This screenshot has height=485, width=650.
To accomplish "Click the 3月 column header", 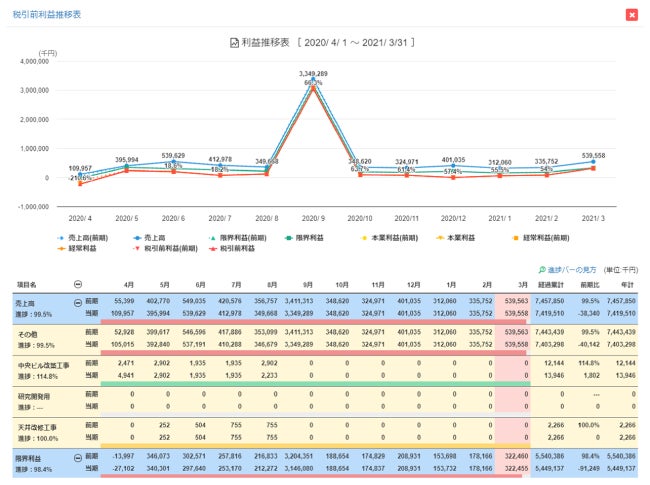I will (x=523, y=285).
